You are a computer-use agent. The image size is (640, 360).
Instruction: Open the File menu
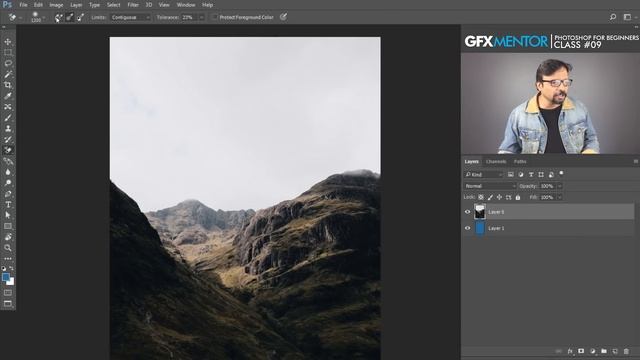23,5
